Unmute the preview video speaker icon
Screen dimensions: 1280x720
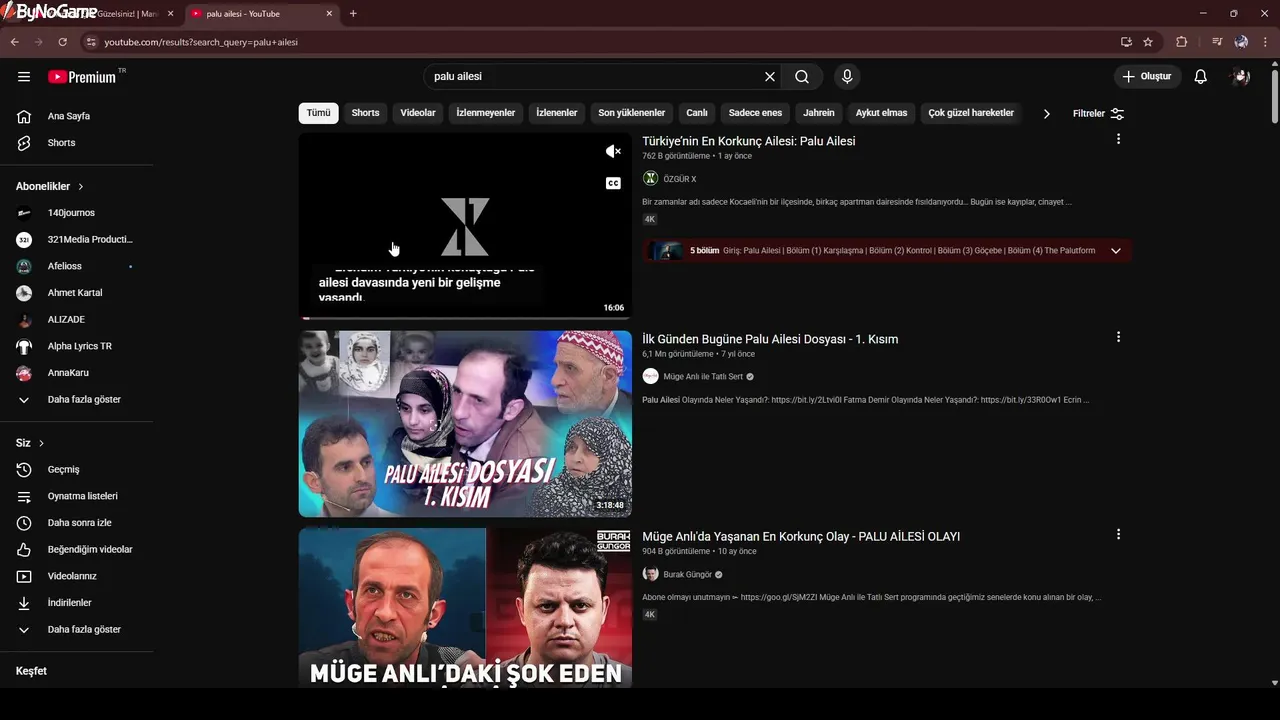pos(613,151)
